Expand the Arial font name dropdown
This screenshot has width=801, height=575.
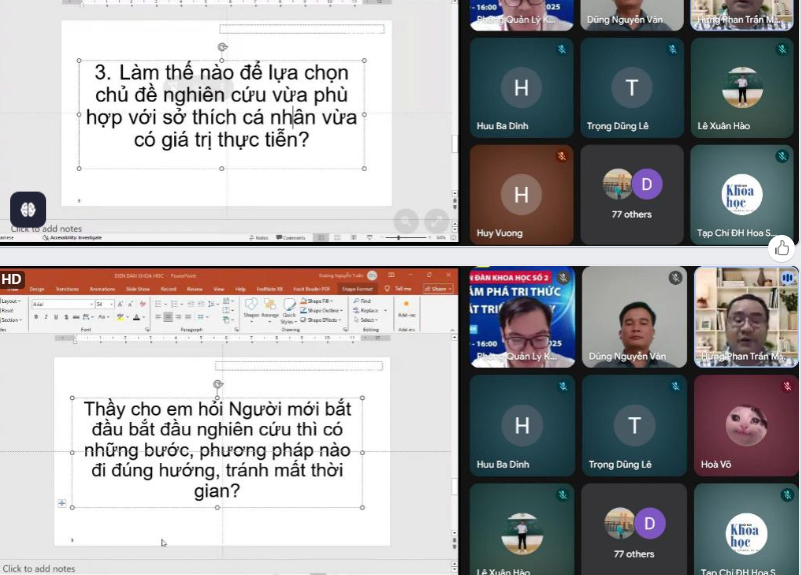click(88, 303)
